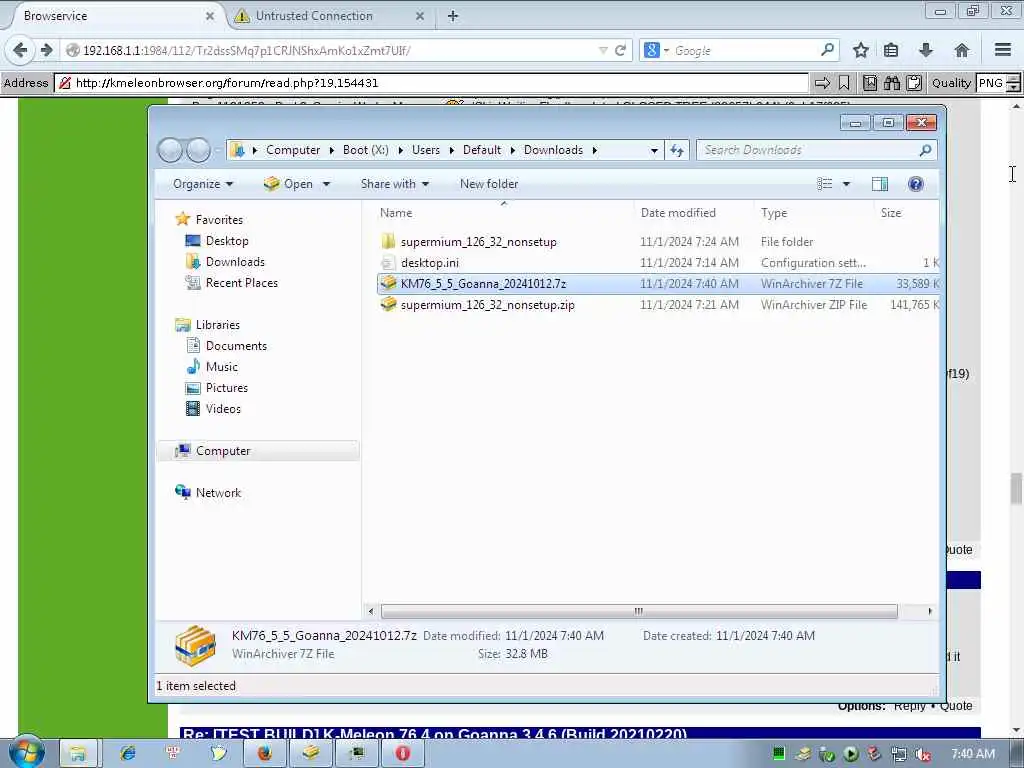
Task: Click Explorer back navigation button
Action: point(170,150)
